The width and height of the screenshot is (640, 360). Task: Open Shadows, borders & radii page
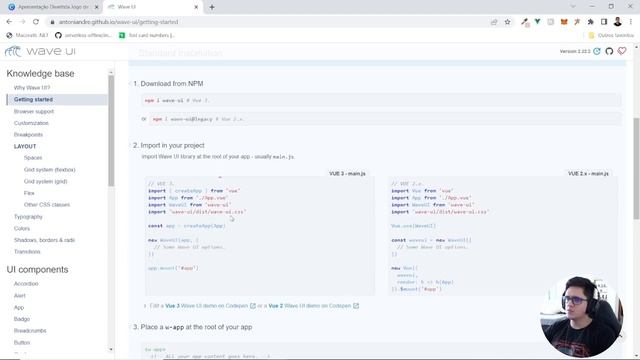click(44, 240)
